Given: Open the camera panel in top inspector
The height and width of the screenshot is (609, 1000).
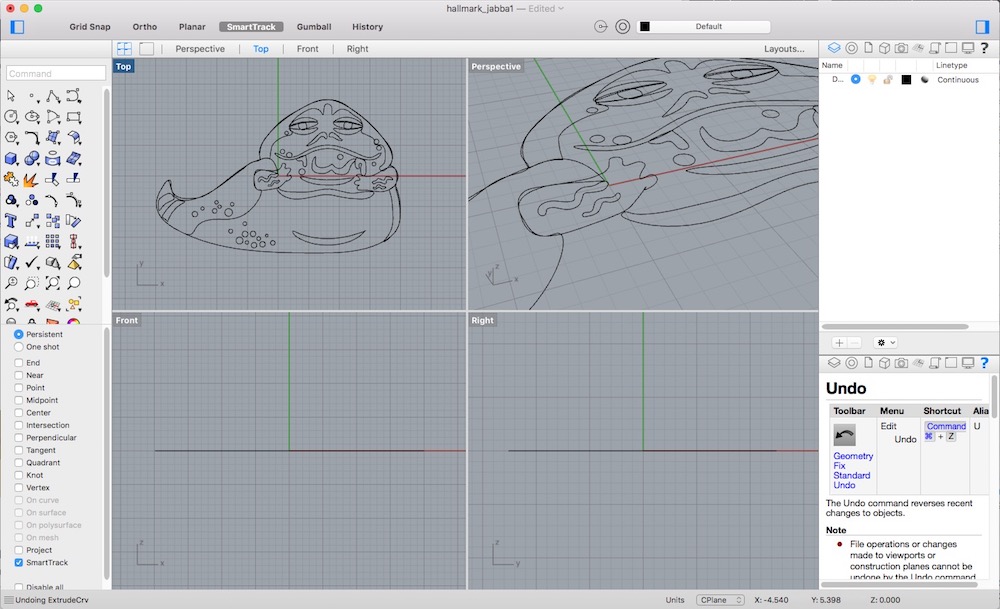Looking at the screenshot, I should (901, 47).
